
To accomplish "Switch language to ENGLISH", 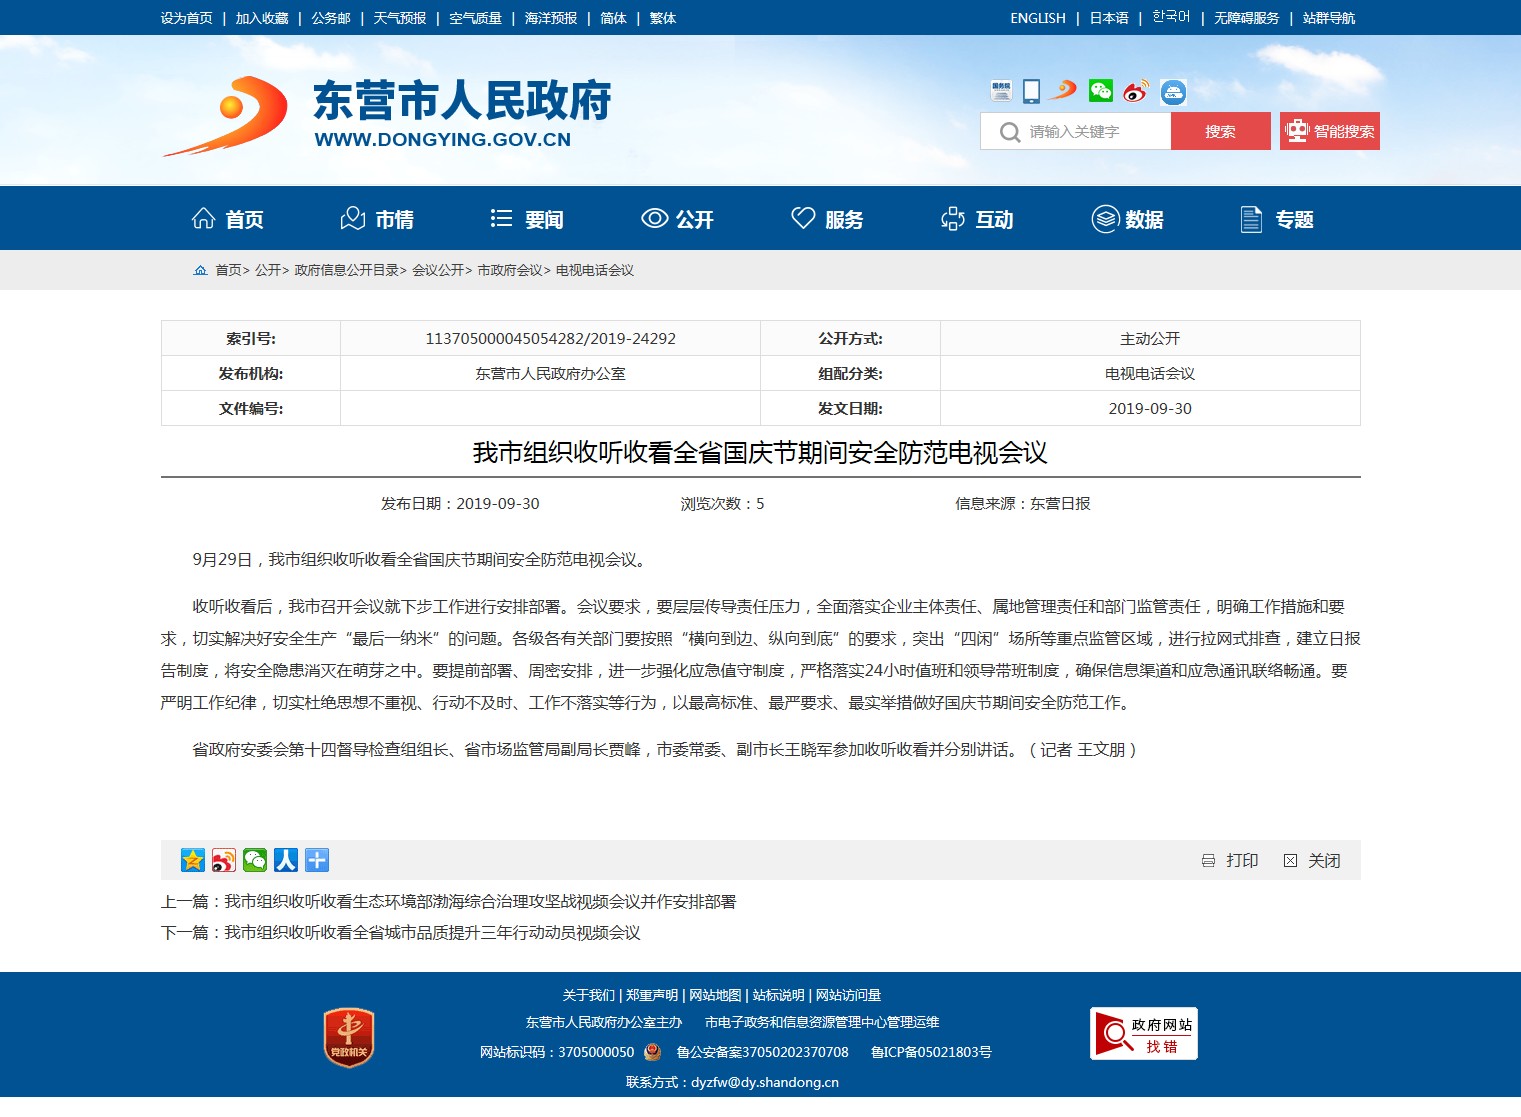I will 1037,18.
